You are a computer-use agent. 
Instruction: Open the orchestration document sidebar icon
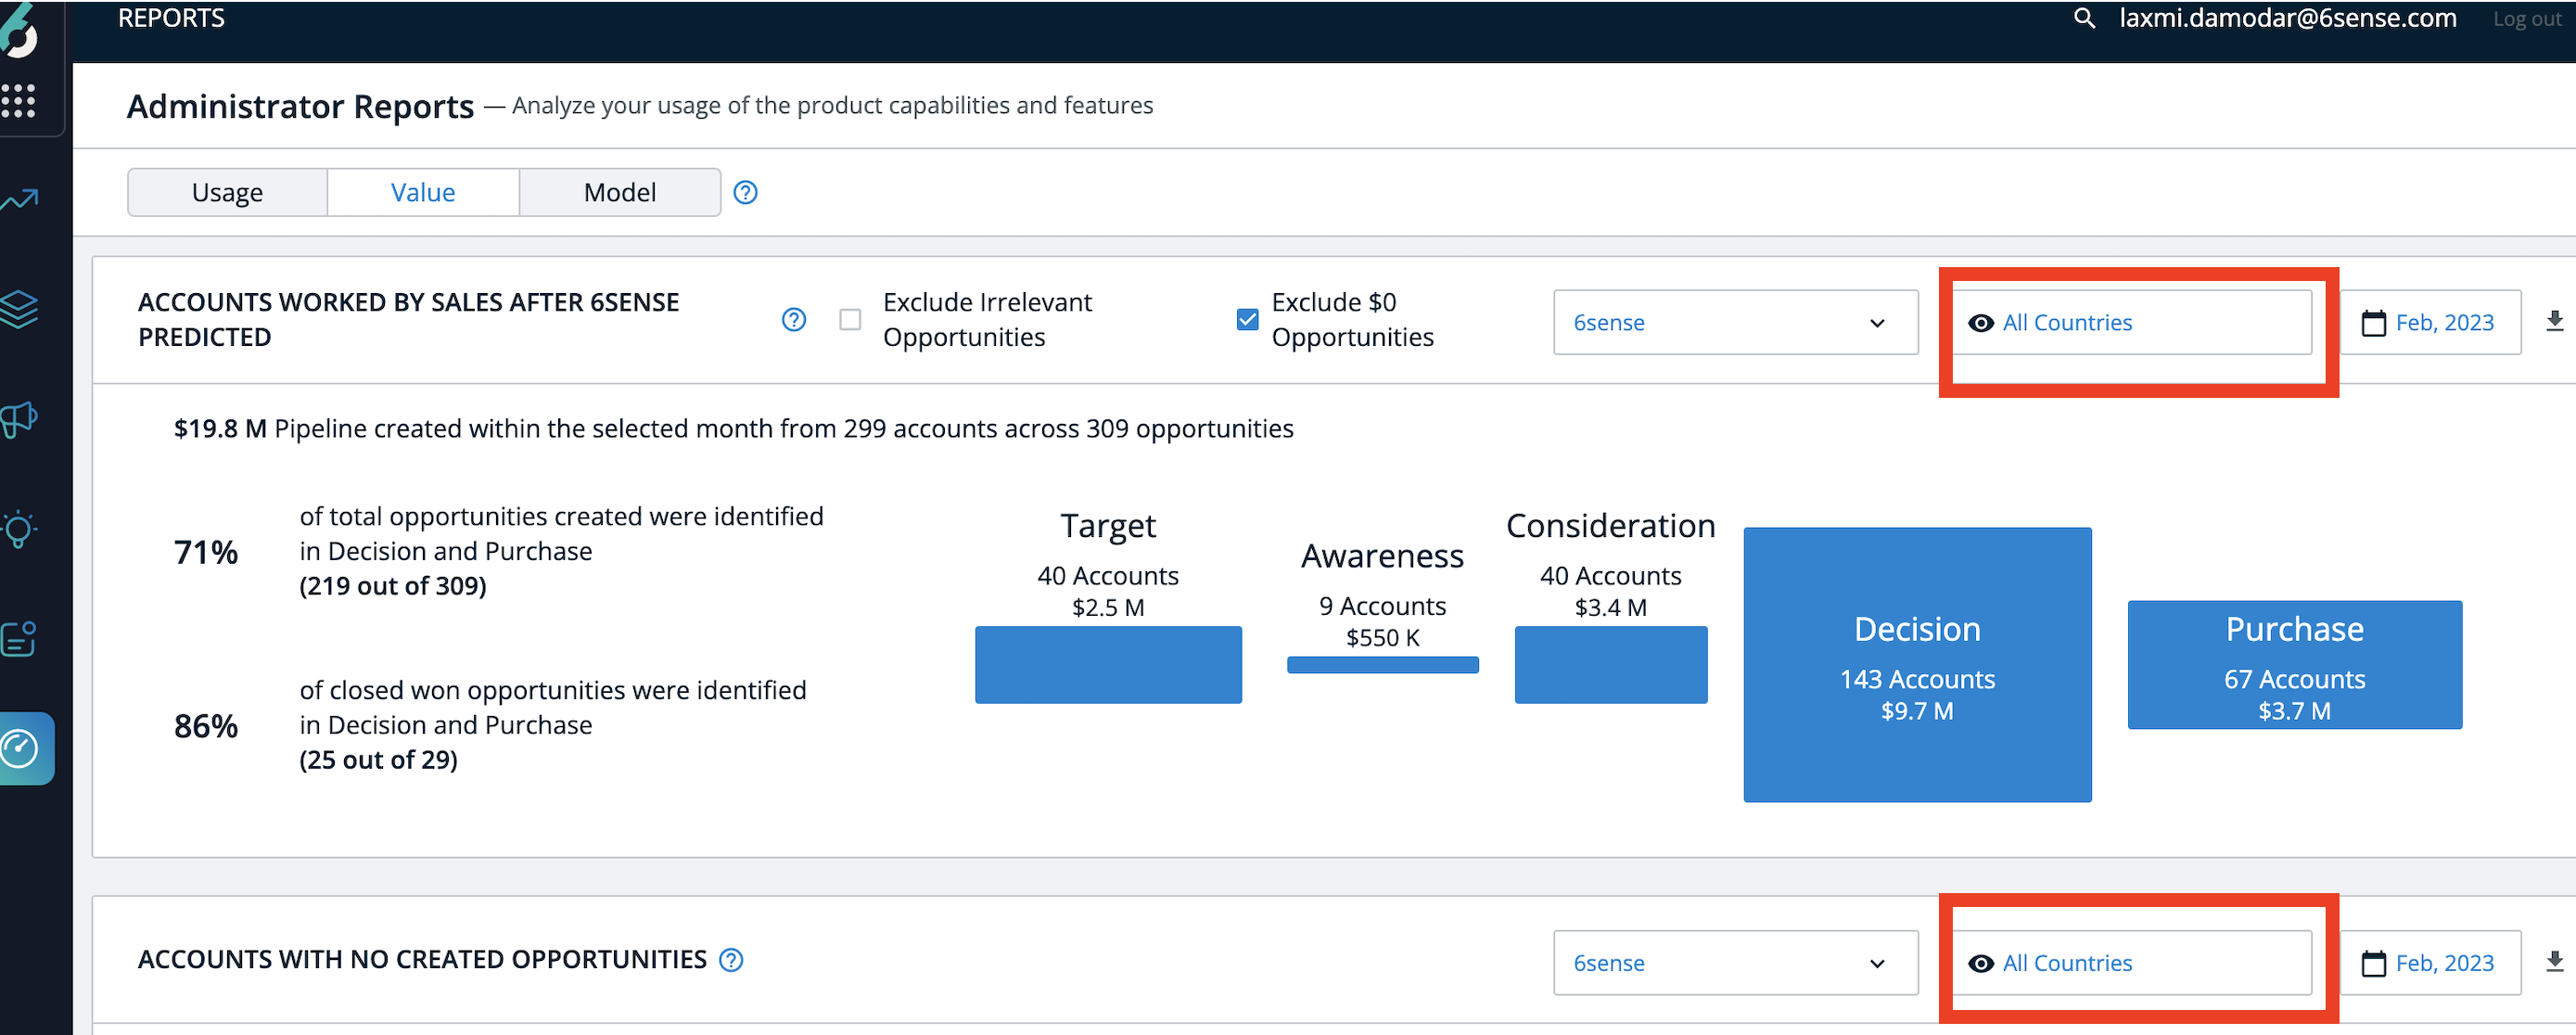(19, 638)
